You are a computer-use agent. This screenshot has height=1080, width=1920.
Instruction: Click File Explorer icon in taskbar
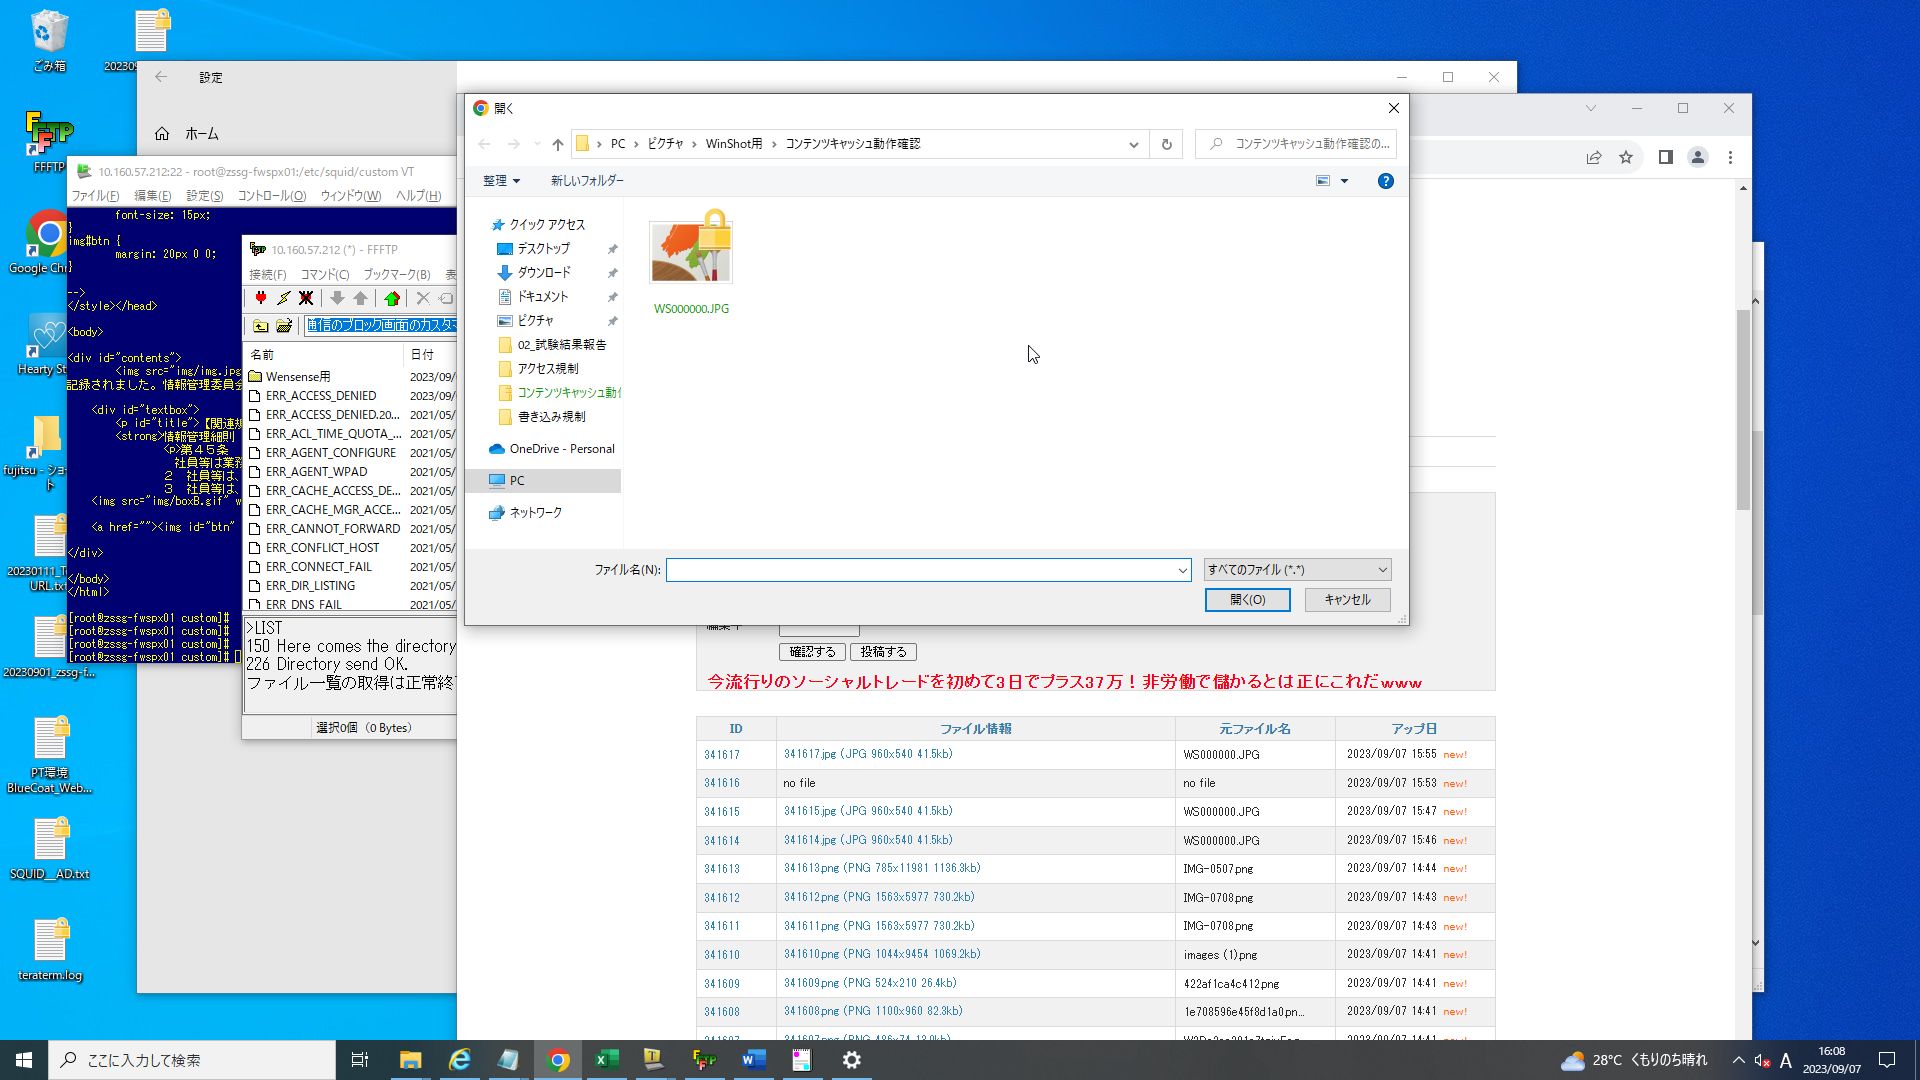point(410,1060)
